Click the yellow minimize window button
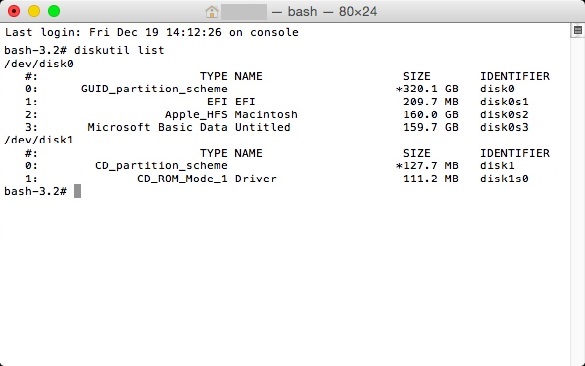Screen dimensions: 585x366 click(x=34, y=11)
